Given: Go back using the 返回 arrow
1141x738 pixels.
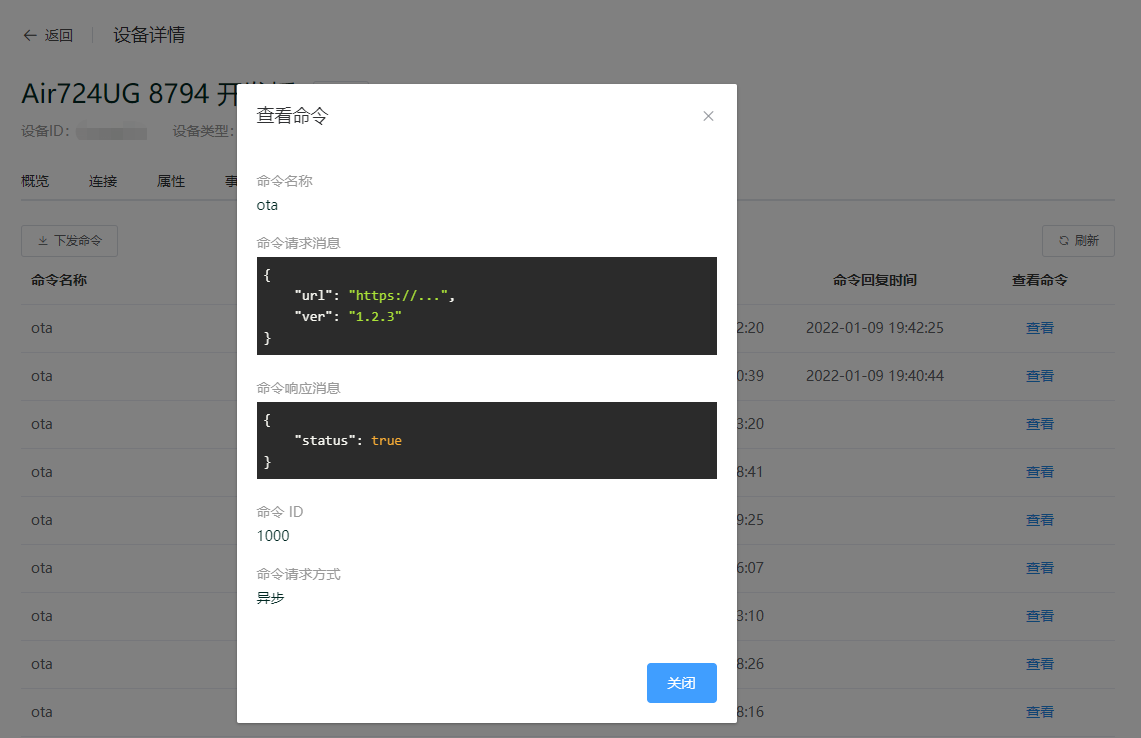Looking at the screenshot, I should (48, 36).
